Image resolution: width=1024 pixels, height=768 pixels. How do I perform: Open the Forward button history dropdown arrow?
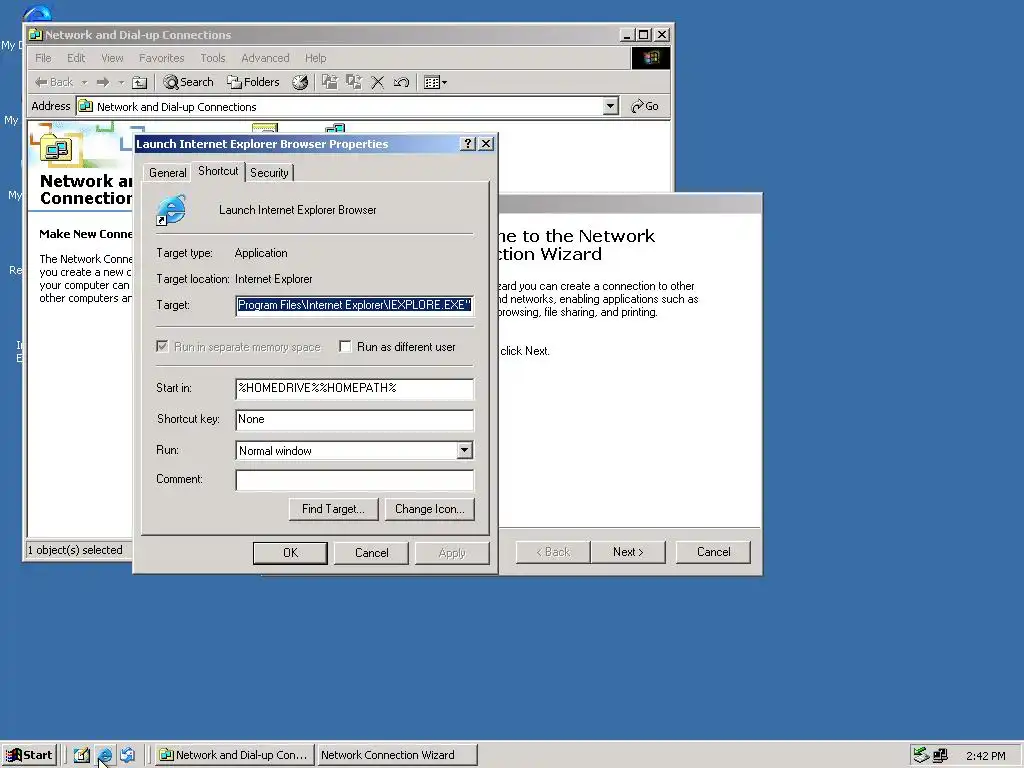point(121,83)
